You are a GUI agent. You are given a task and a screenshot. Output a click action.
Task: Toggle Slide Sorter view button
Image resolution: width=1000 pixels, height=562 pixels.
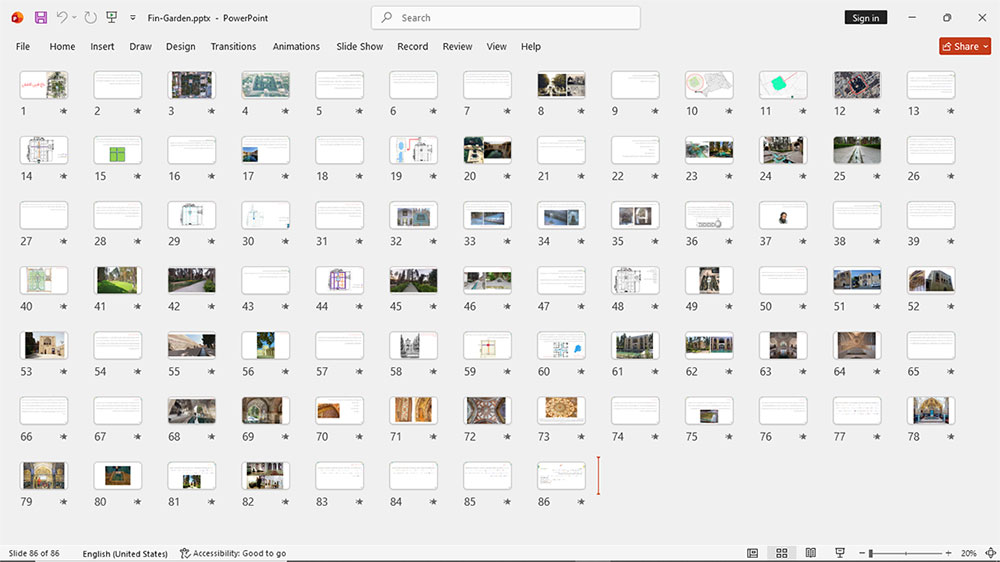point(781,553)
